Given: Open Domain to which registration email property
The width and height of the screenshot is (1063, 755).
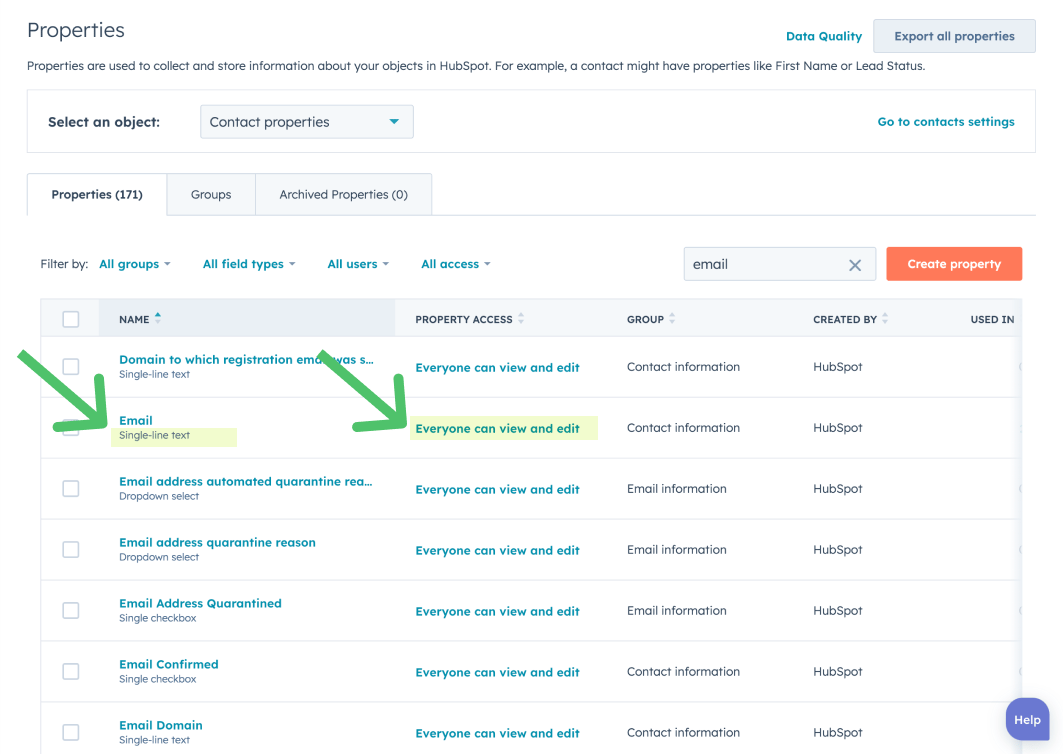Looking at the screenshot, I should (x=246, y=359).
